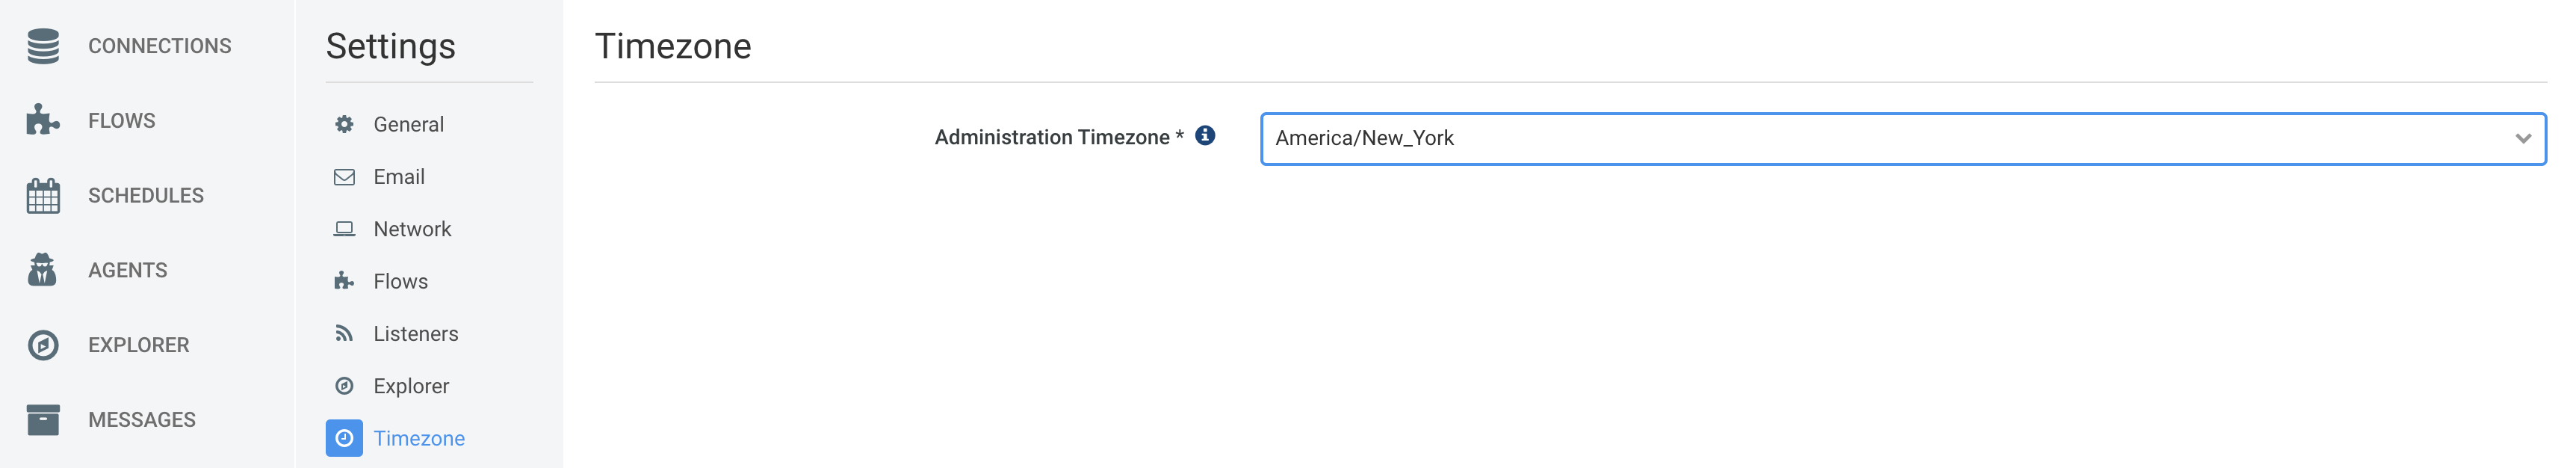Click the Schedules calendar icon

coord(43,195)
